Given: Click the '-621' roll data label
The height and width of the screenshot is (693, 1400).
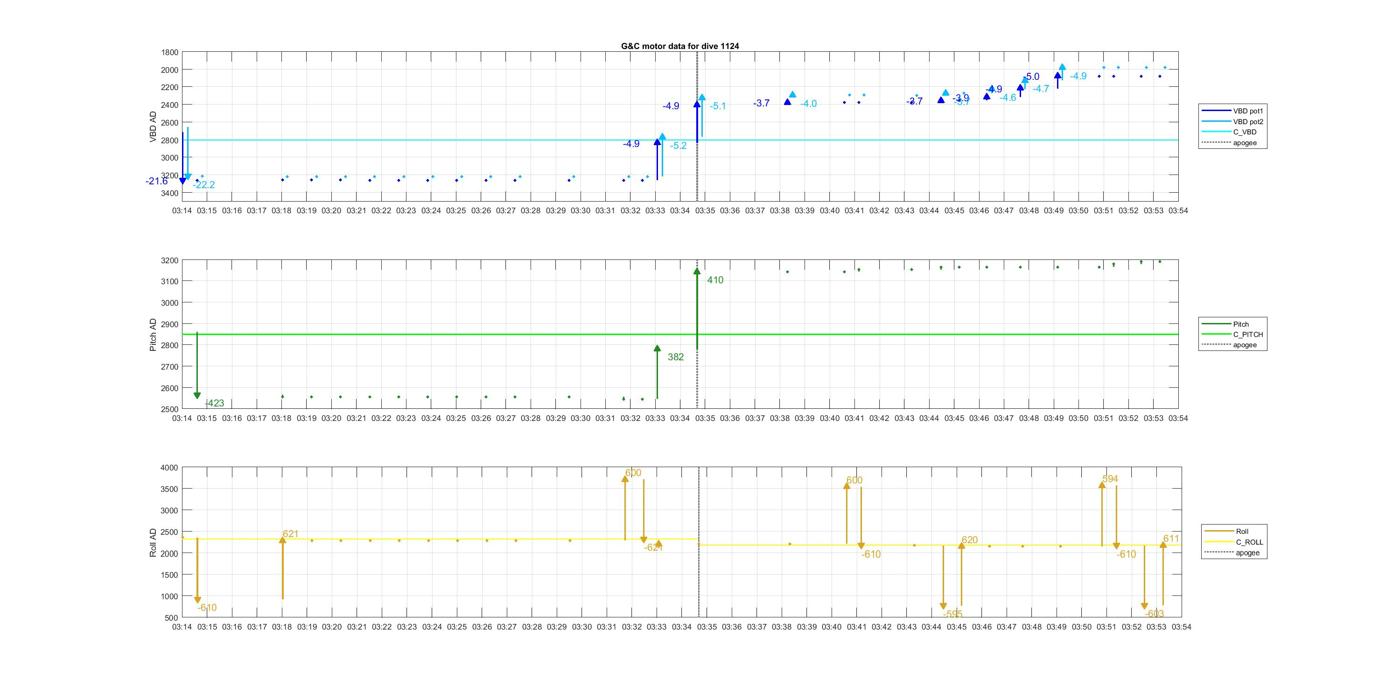Looking at the screenshot, I should pos(653,547).
